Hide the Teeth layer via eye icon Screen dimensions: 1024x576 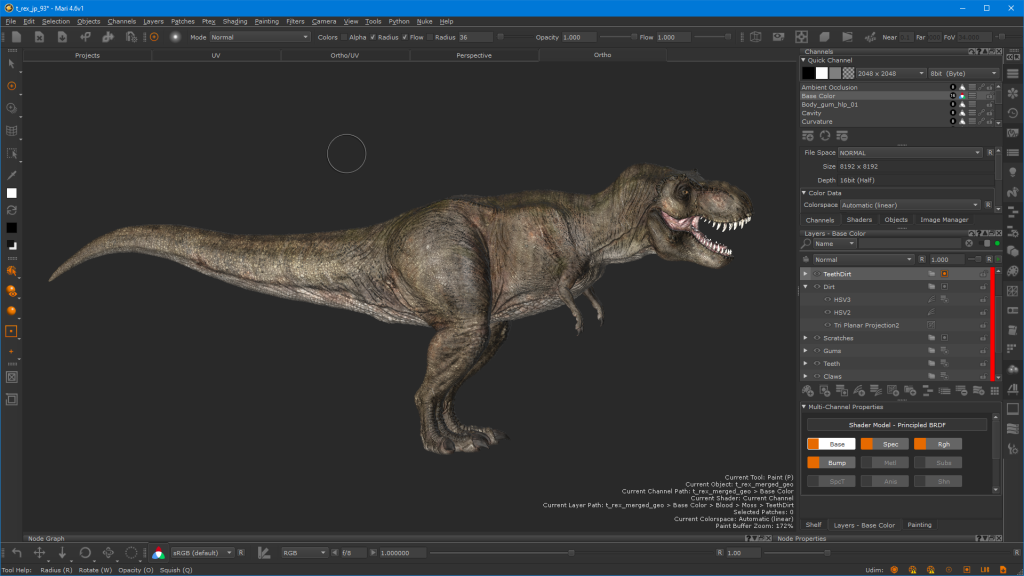tap(817, 364)
